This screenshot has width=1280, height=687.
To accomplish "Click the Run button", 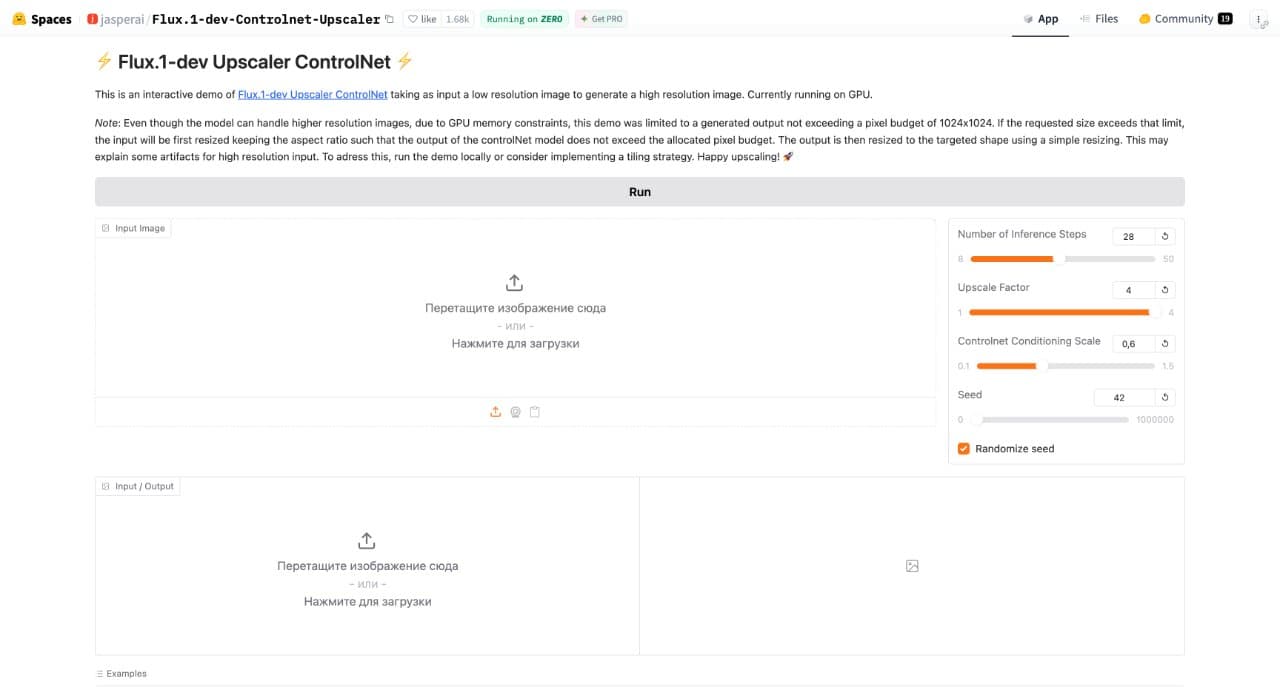I will (x=640, y=192).
